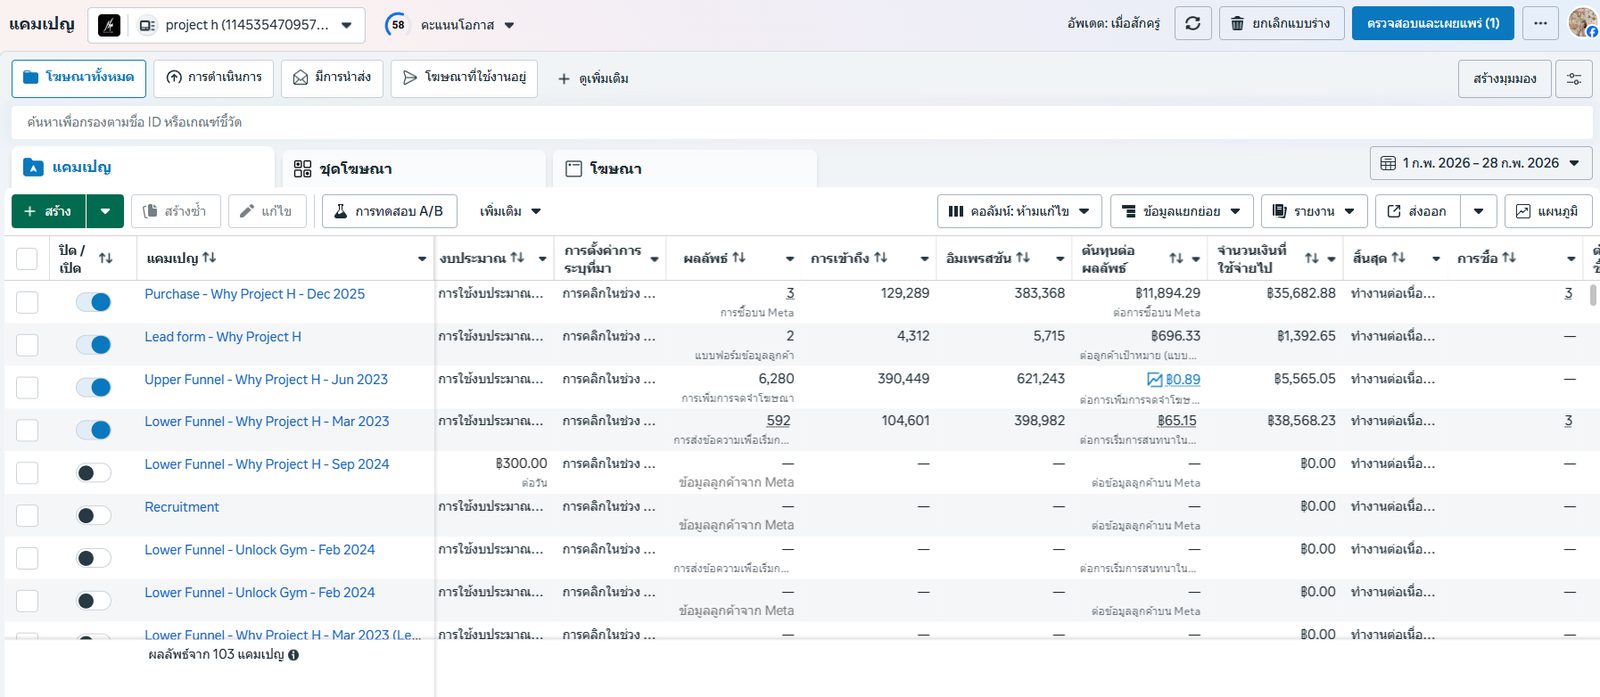
Task: Click the ฿65.15 cost per result value
Action: pyautogui.click(x=1177, y=421)
